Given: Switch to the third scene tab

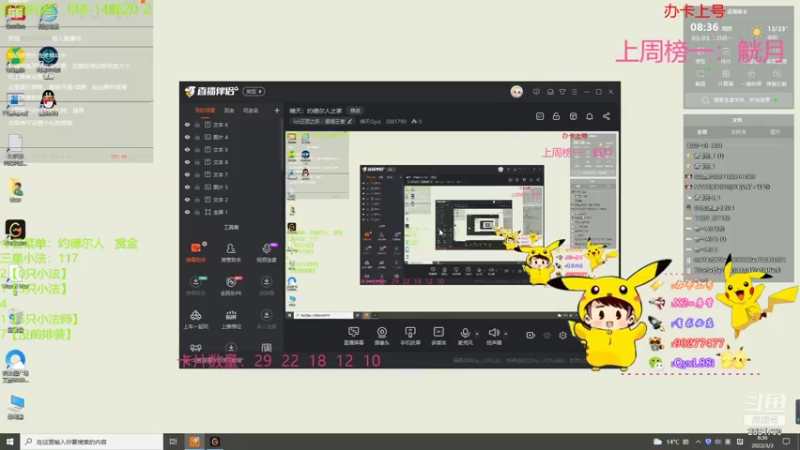Looking at the screenshot, I should tap(251, 110).
